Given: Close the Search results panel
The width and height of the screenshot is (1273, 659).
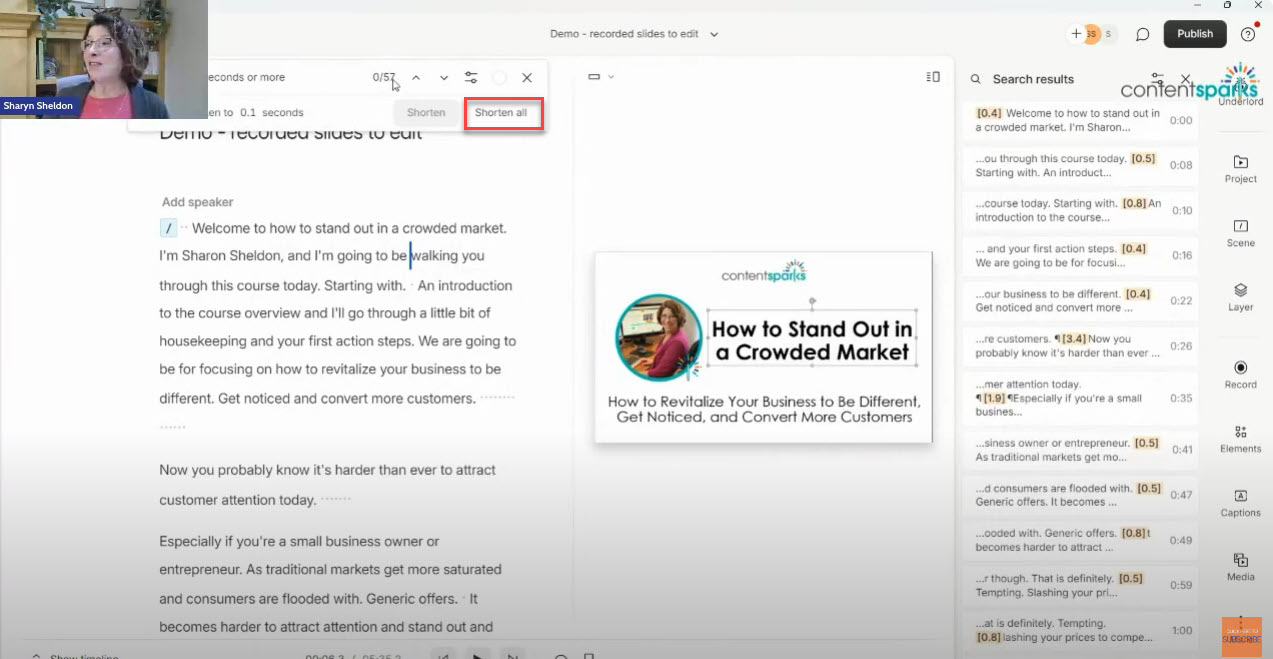Looking at the screenshot, I should click(1186, 78).
